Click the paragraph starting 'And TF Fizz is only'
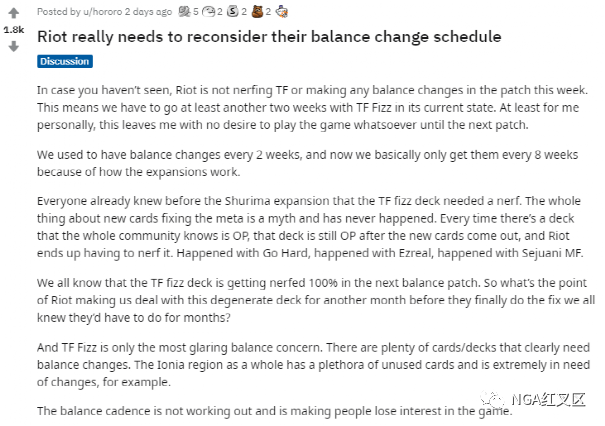Image resolution: width=605 pixels, height=426 pixels. [314, 365]
